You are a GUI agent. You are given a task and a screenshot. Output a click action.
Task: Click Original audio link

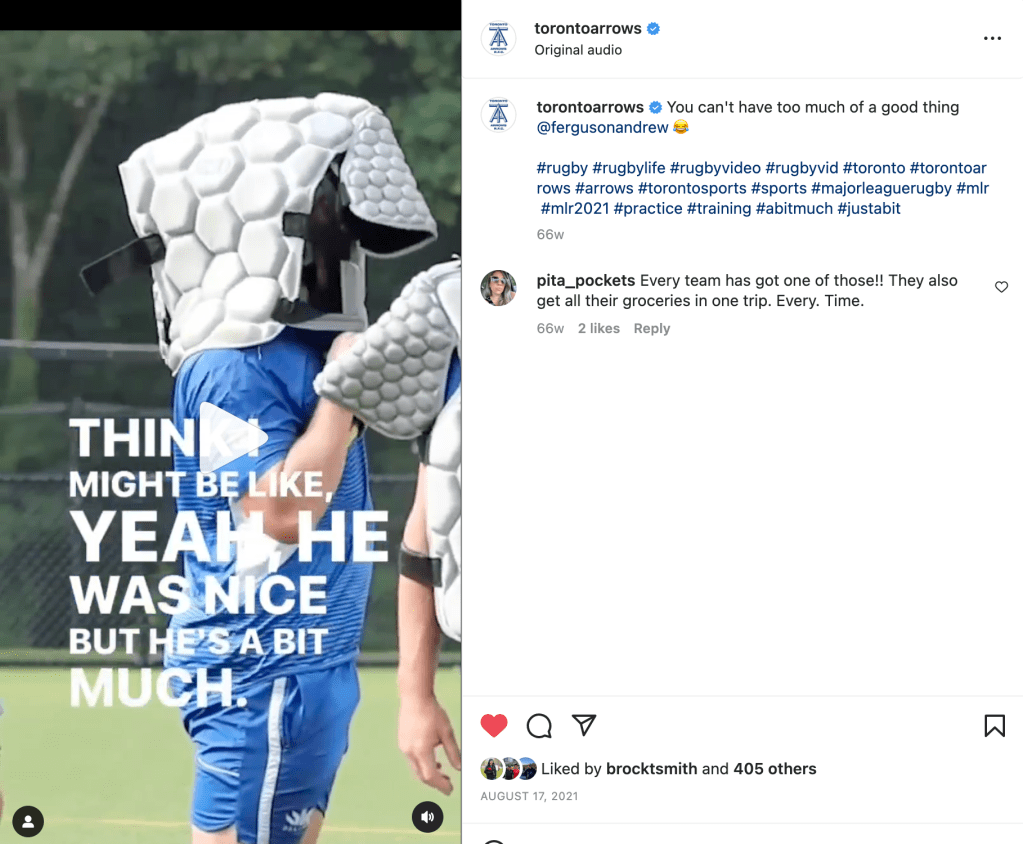(x=577, y=50)
